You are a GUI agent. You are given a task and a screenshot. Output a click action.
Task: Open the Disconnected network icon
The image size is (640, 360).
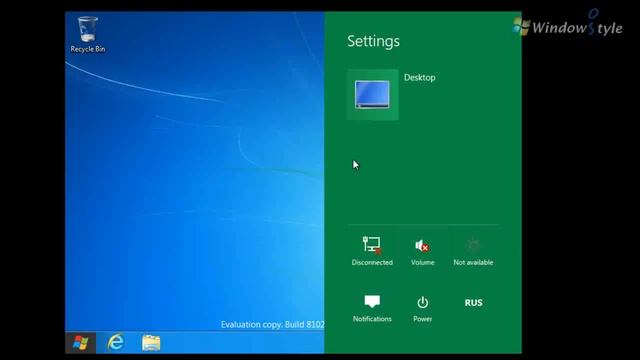point(372,251)
